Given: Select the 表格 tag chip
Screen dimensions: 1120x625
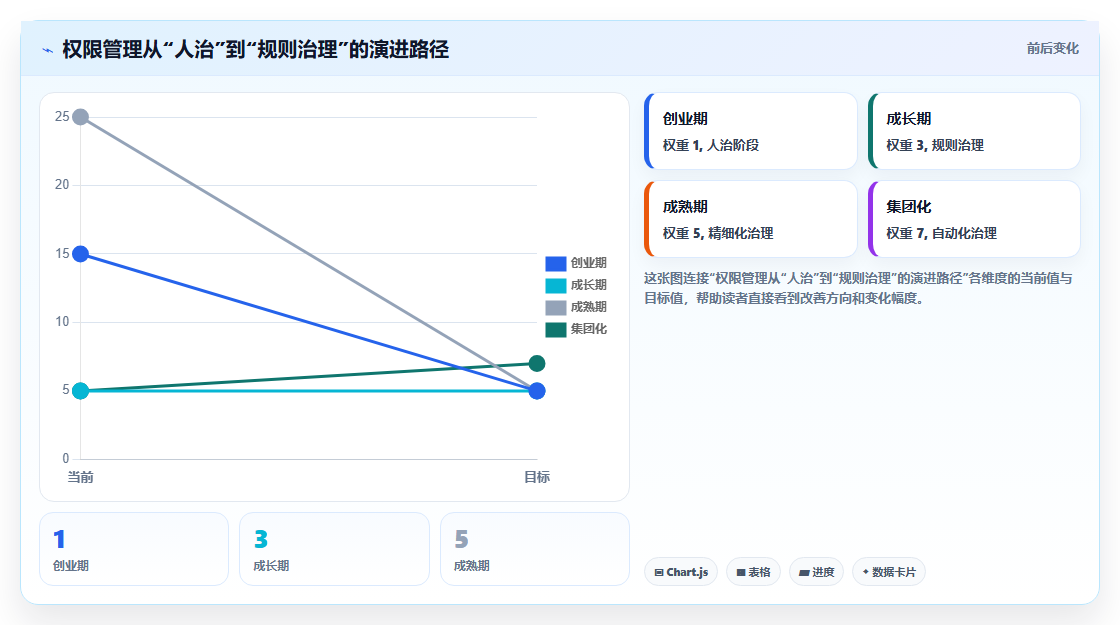Looking at the screenshot, I should coord(753,572).
